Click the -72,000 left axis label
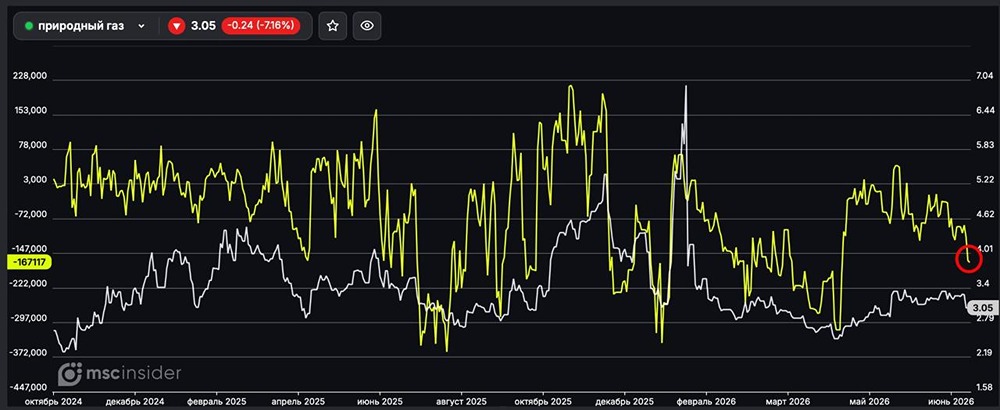This screenshot has height=410, width=1000. pyautogui.click(x=32, y=215)
